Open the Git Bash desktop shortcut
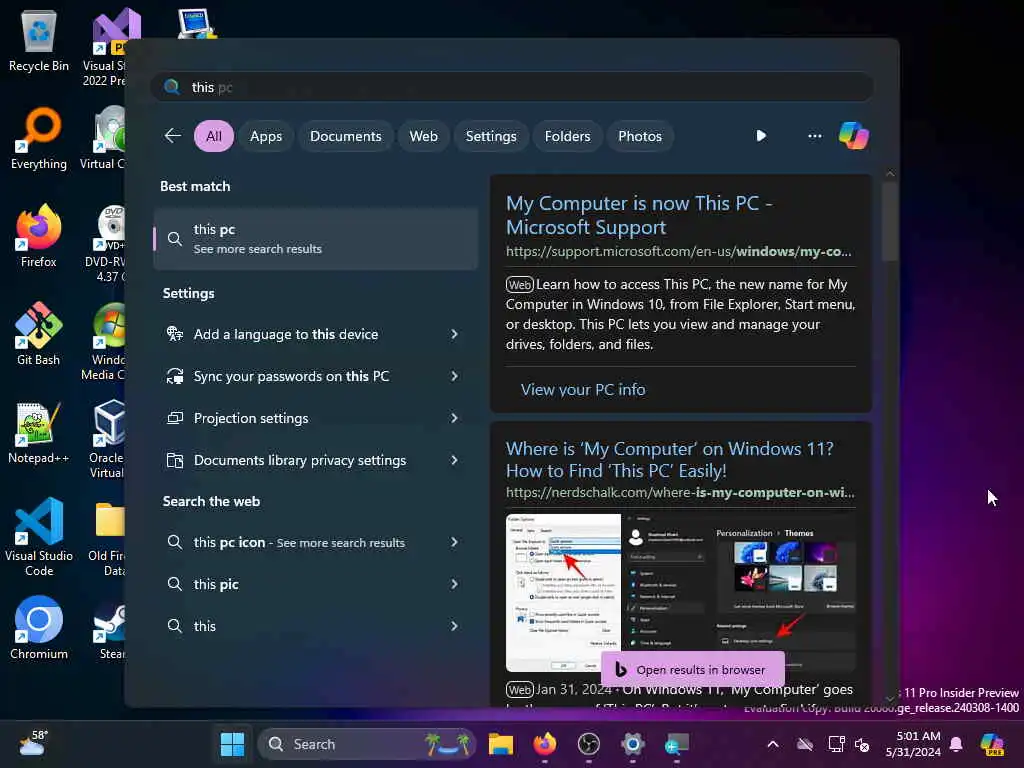The height and width of the screenshot is (768, 1024). pos(39,334)
